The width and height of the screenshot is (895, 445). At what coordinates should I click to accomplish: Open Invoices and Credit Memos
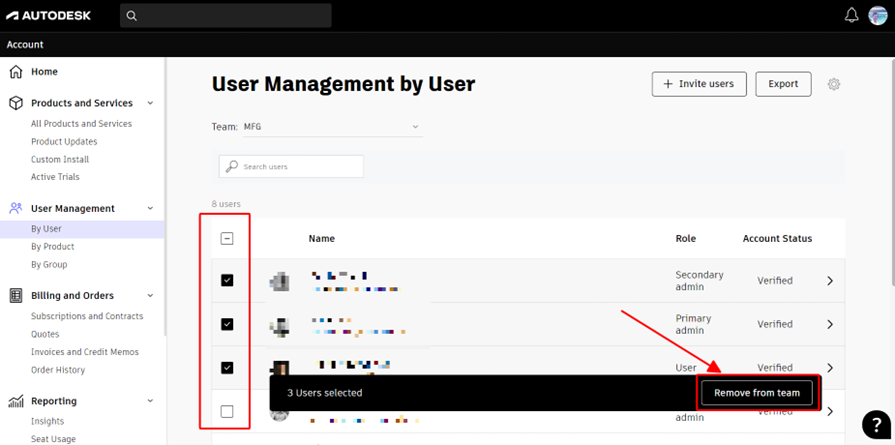coord(84,352)
